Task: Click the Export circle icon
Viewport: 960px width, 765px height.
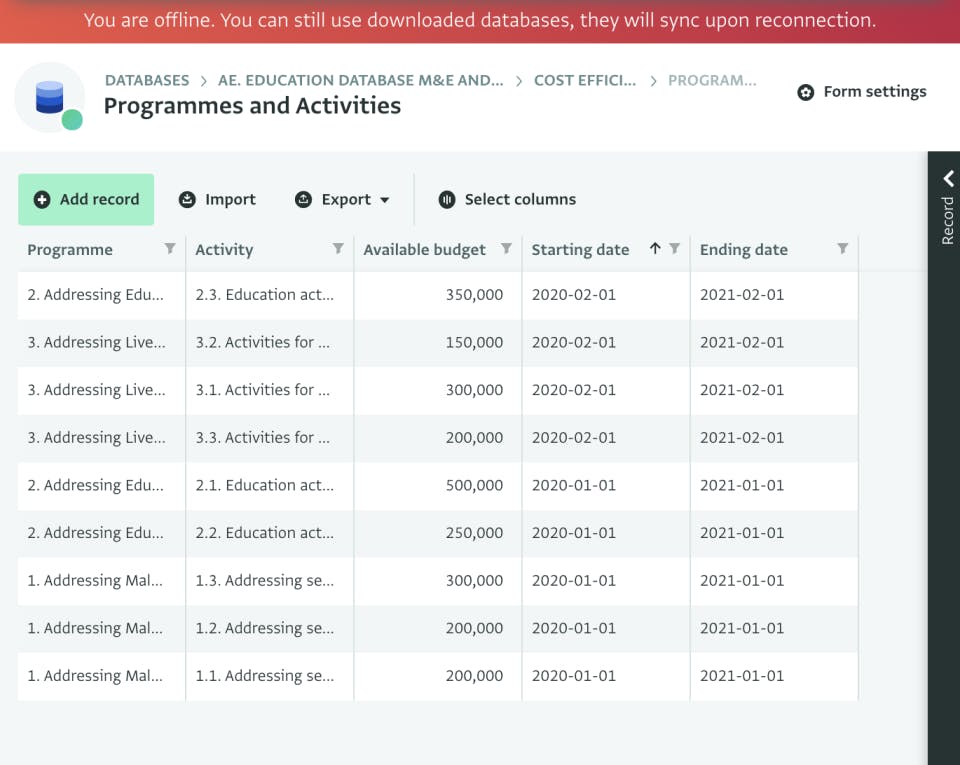Action: point(302,199)
